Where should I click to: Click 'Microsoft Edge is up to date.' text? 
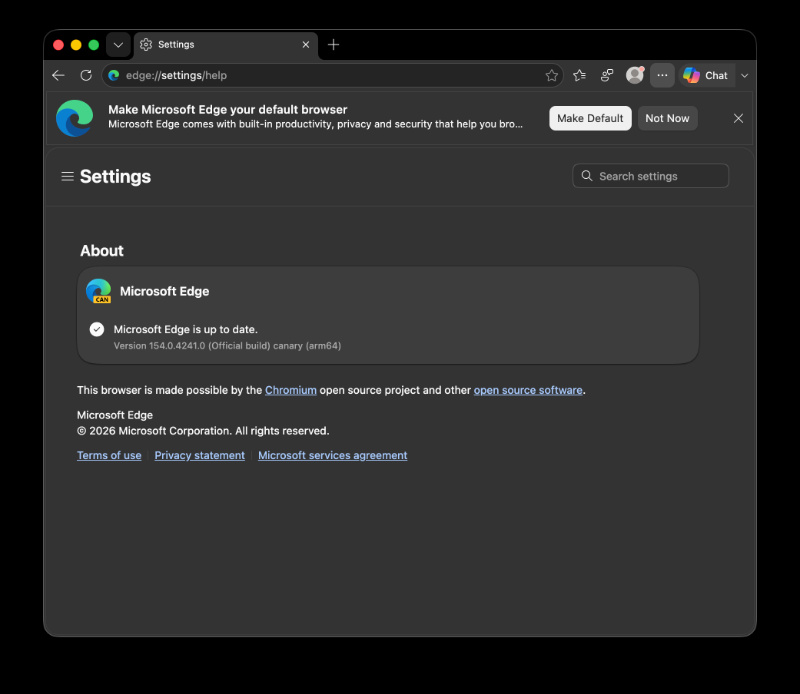pos(186,330)
